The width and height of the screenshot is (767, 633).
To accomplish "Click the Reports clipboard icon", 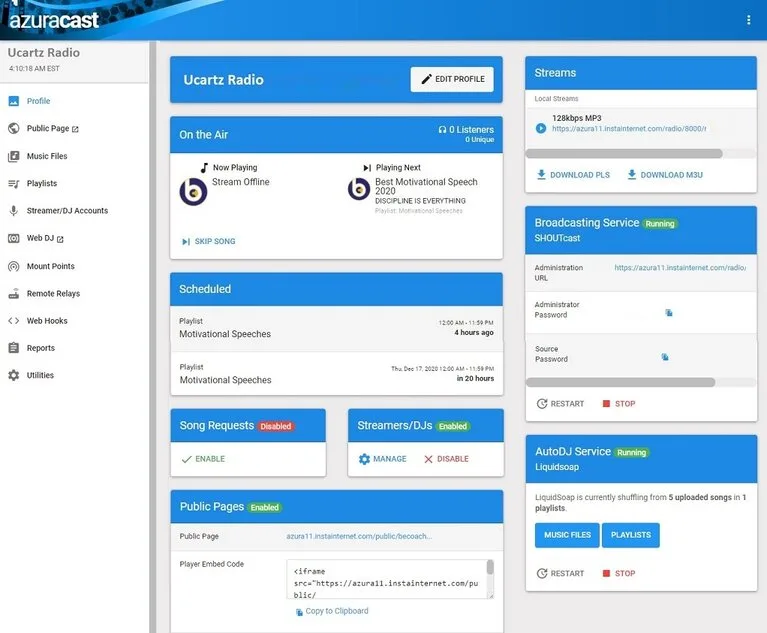I will pos(14,348).
